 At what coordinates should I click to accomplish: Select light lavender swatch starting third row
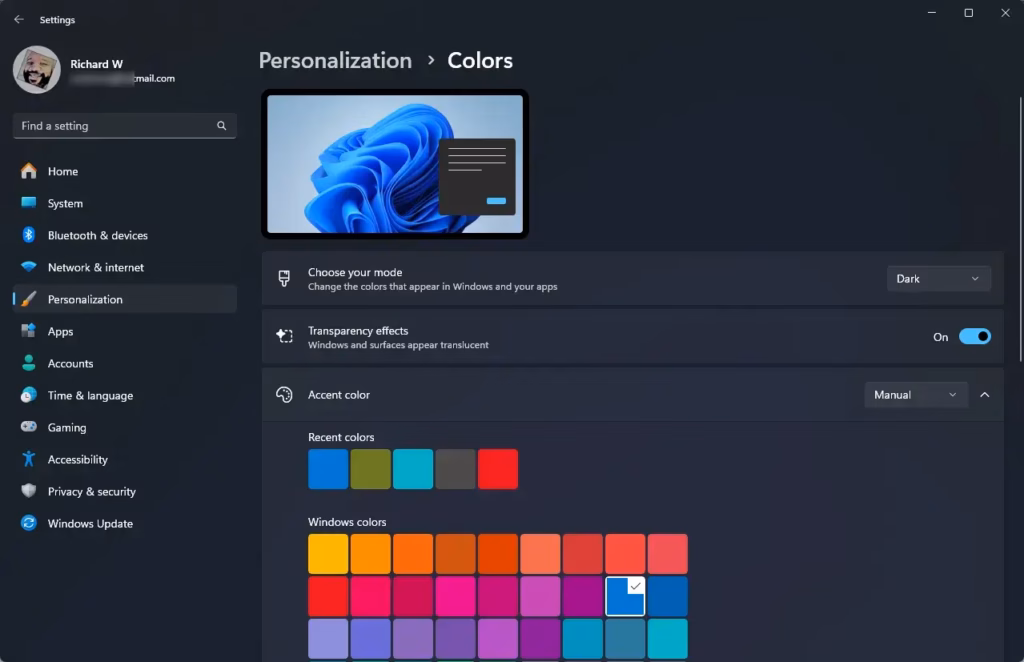coord(328,638)
